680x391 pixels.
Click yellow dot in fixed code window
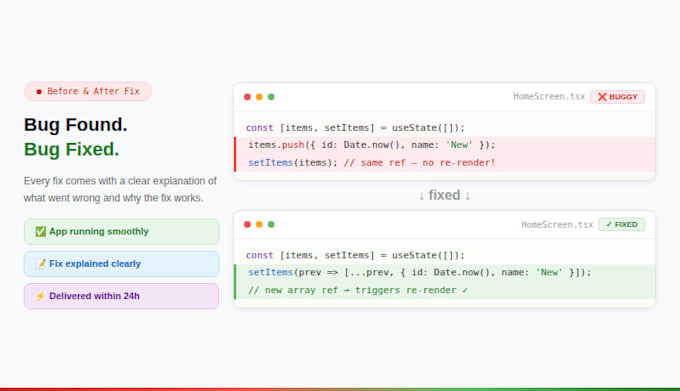tap(259, 224)
